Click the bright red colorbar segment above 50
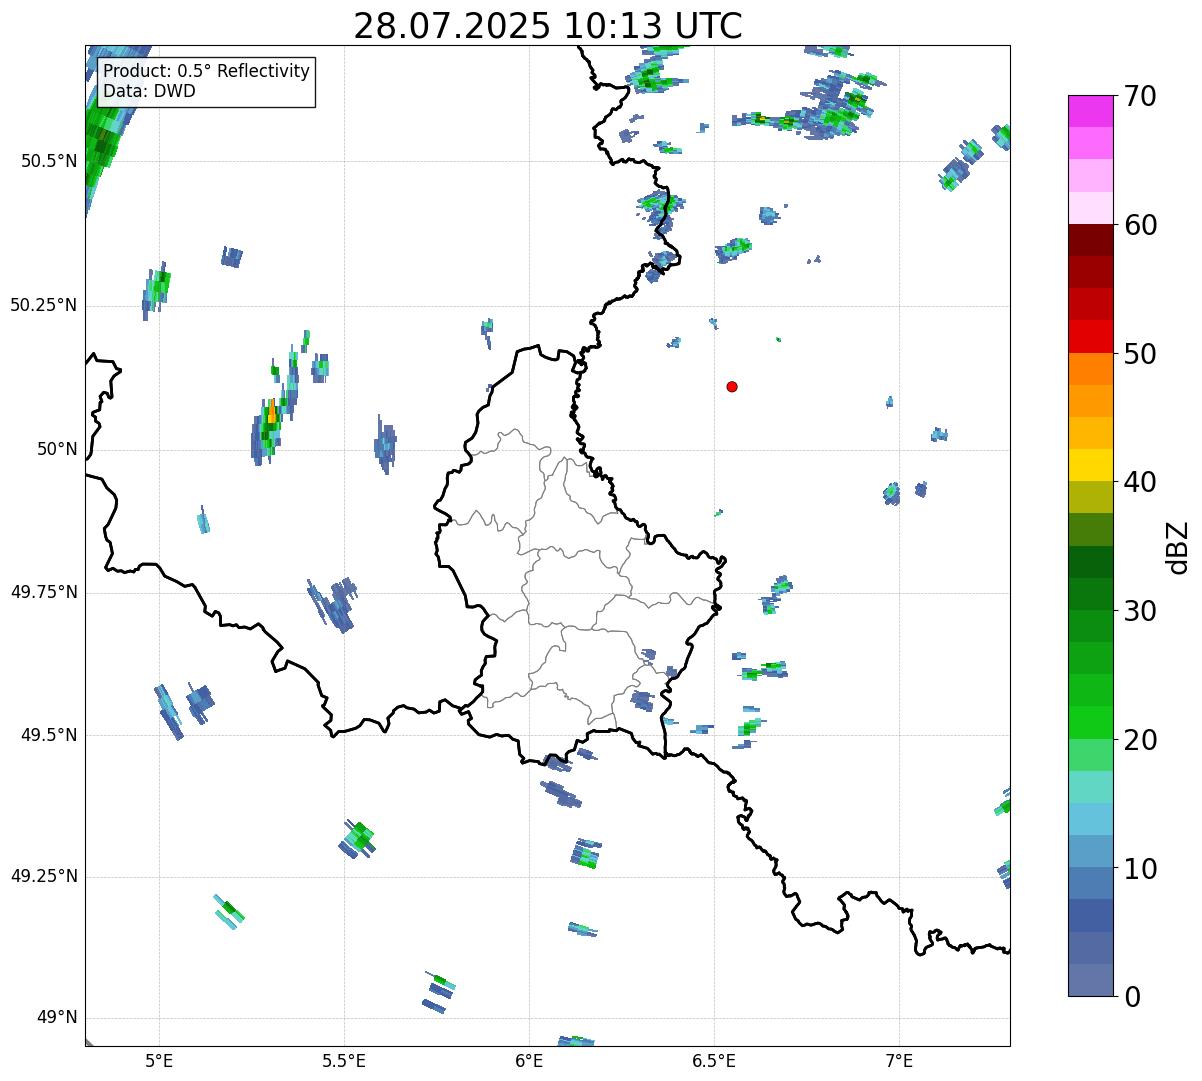The height and width of the screenshot is (1081, 1202). click(x=1090, y=337)
